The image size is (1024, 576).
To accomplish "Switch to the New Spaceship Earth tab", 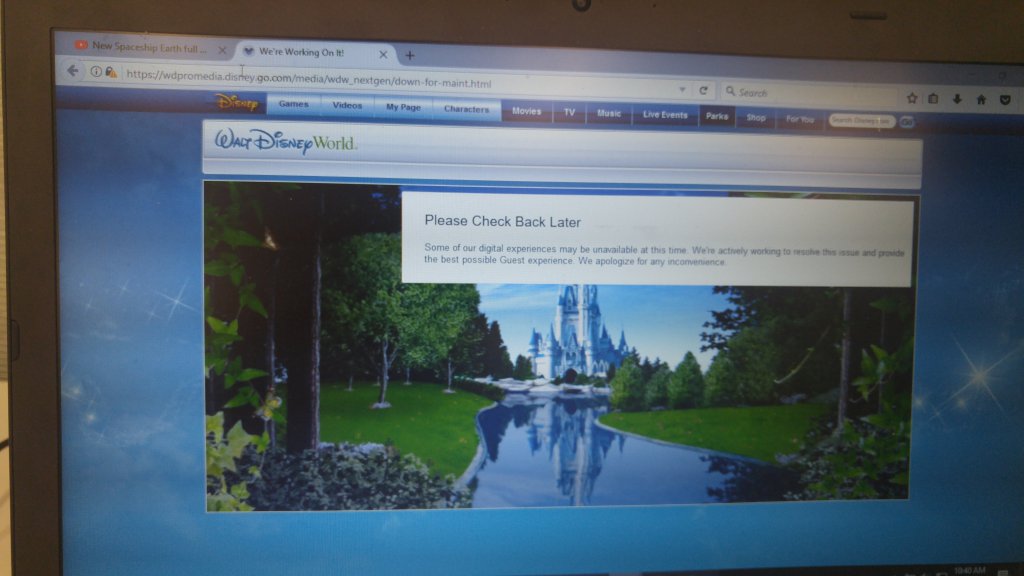I will tap(148, 46).
